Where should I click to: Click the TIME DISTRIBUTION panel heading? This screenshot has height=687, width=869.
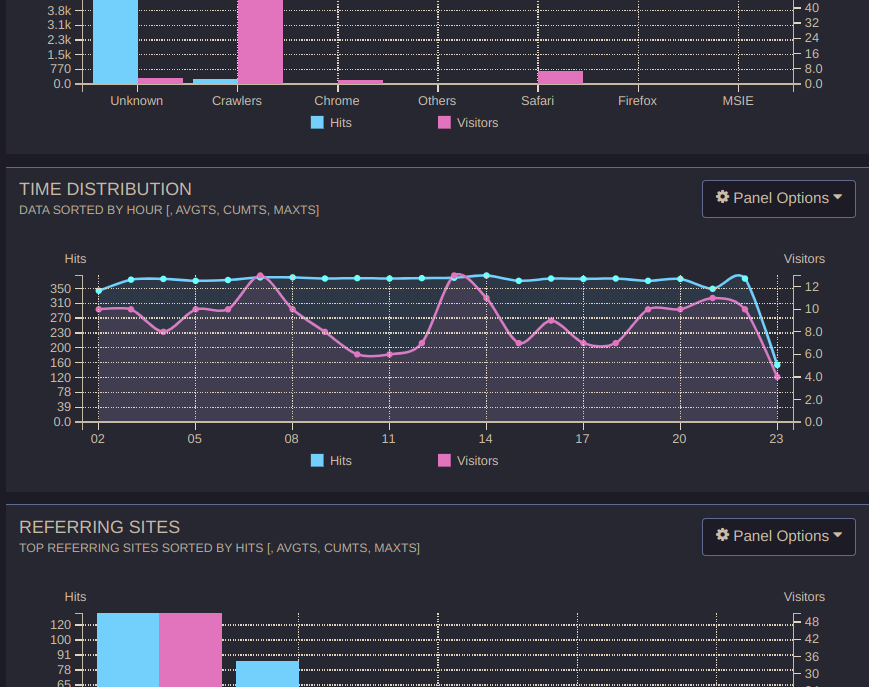[x=106, y=189]
